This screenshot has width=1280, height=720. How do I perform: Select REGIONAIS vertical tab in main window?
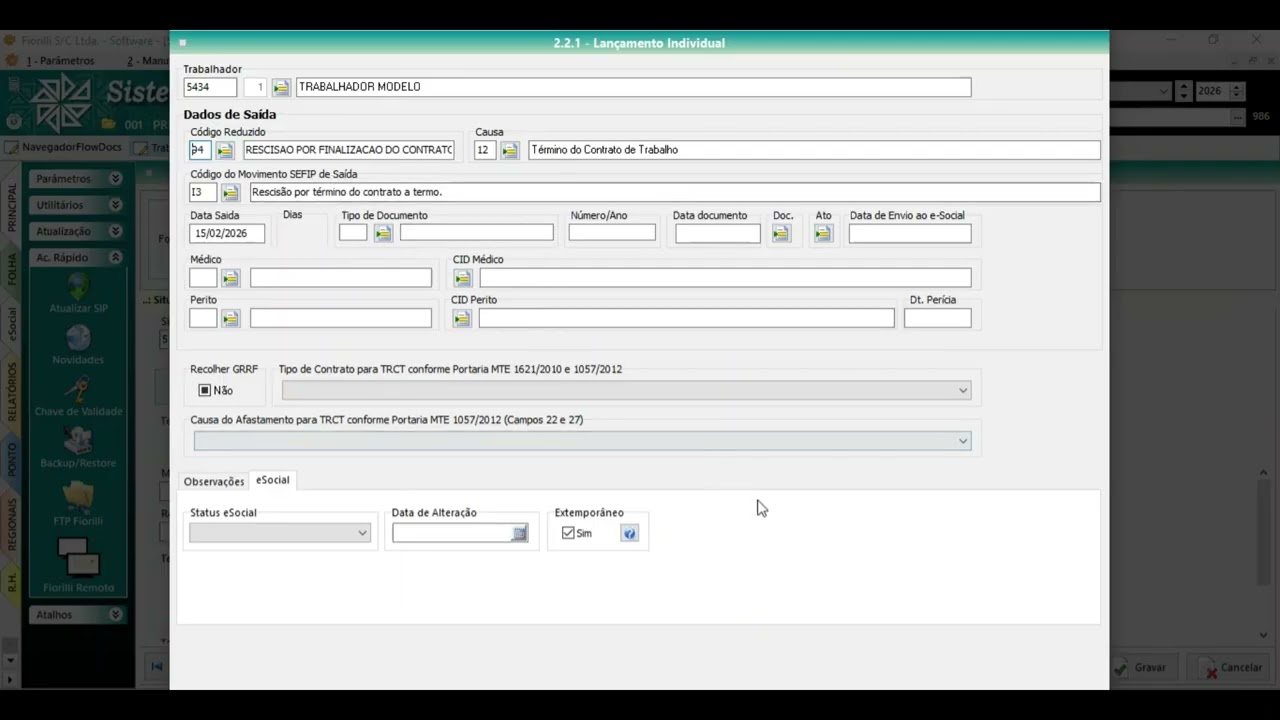pos(12,525)
